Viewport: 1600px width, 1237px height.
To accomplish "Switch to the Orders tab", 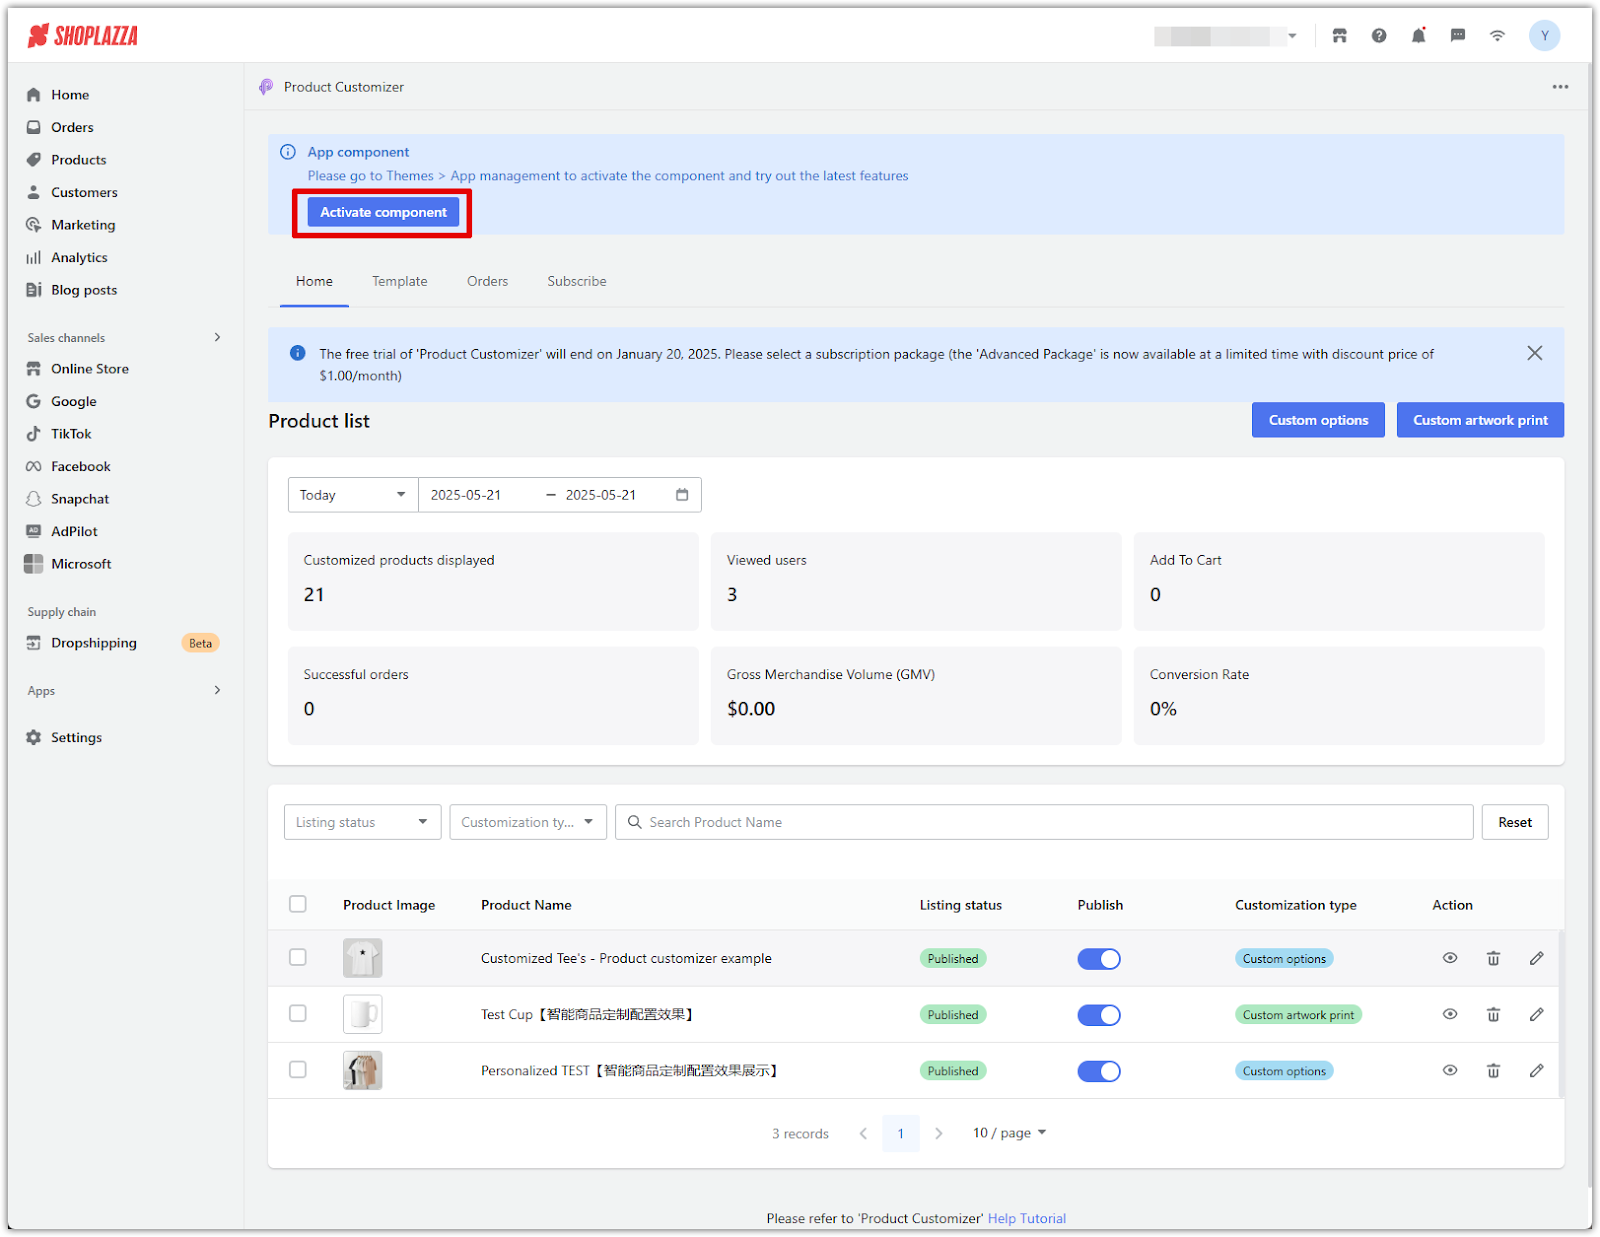I will tap(487, 281).
